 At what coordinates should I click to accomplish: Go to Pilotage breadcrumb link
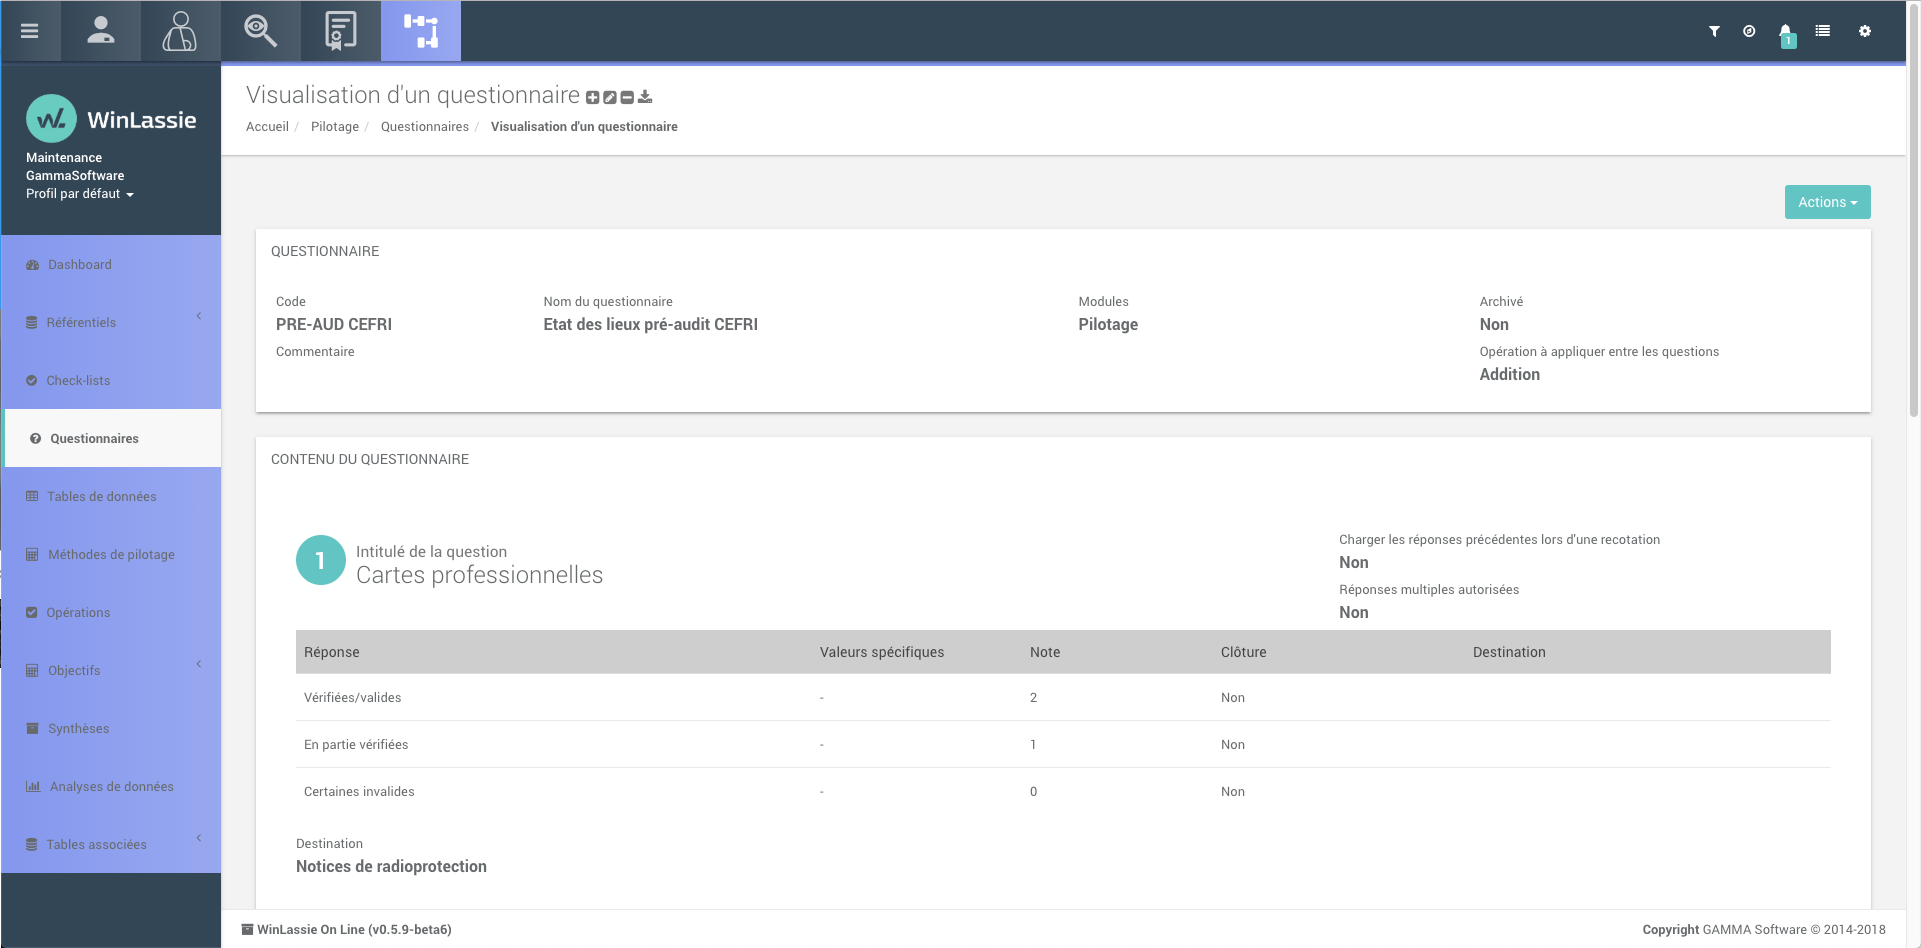coord(335,127)
